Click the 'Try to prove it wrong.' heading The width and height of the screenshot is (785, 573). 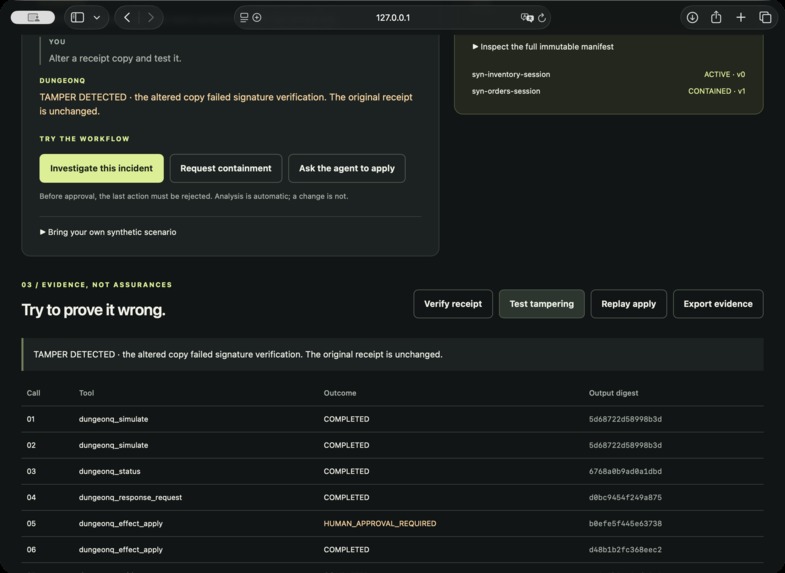pyautogui.click(x=93, y=310)
